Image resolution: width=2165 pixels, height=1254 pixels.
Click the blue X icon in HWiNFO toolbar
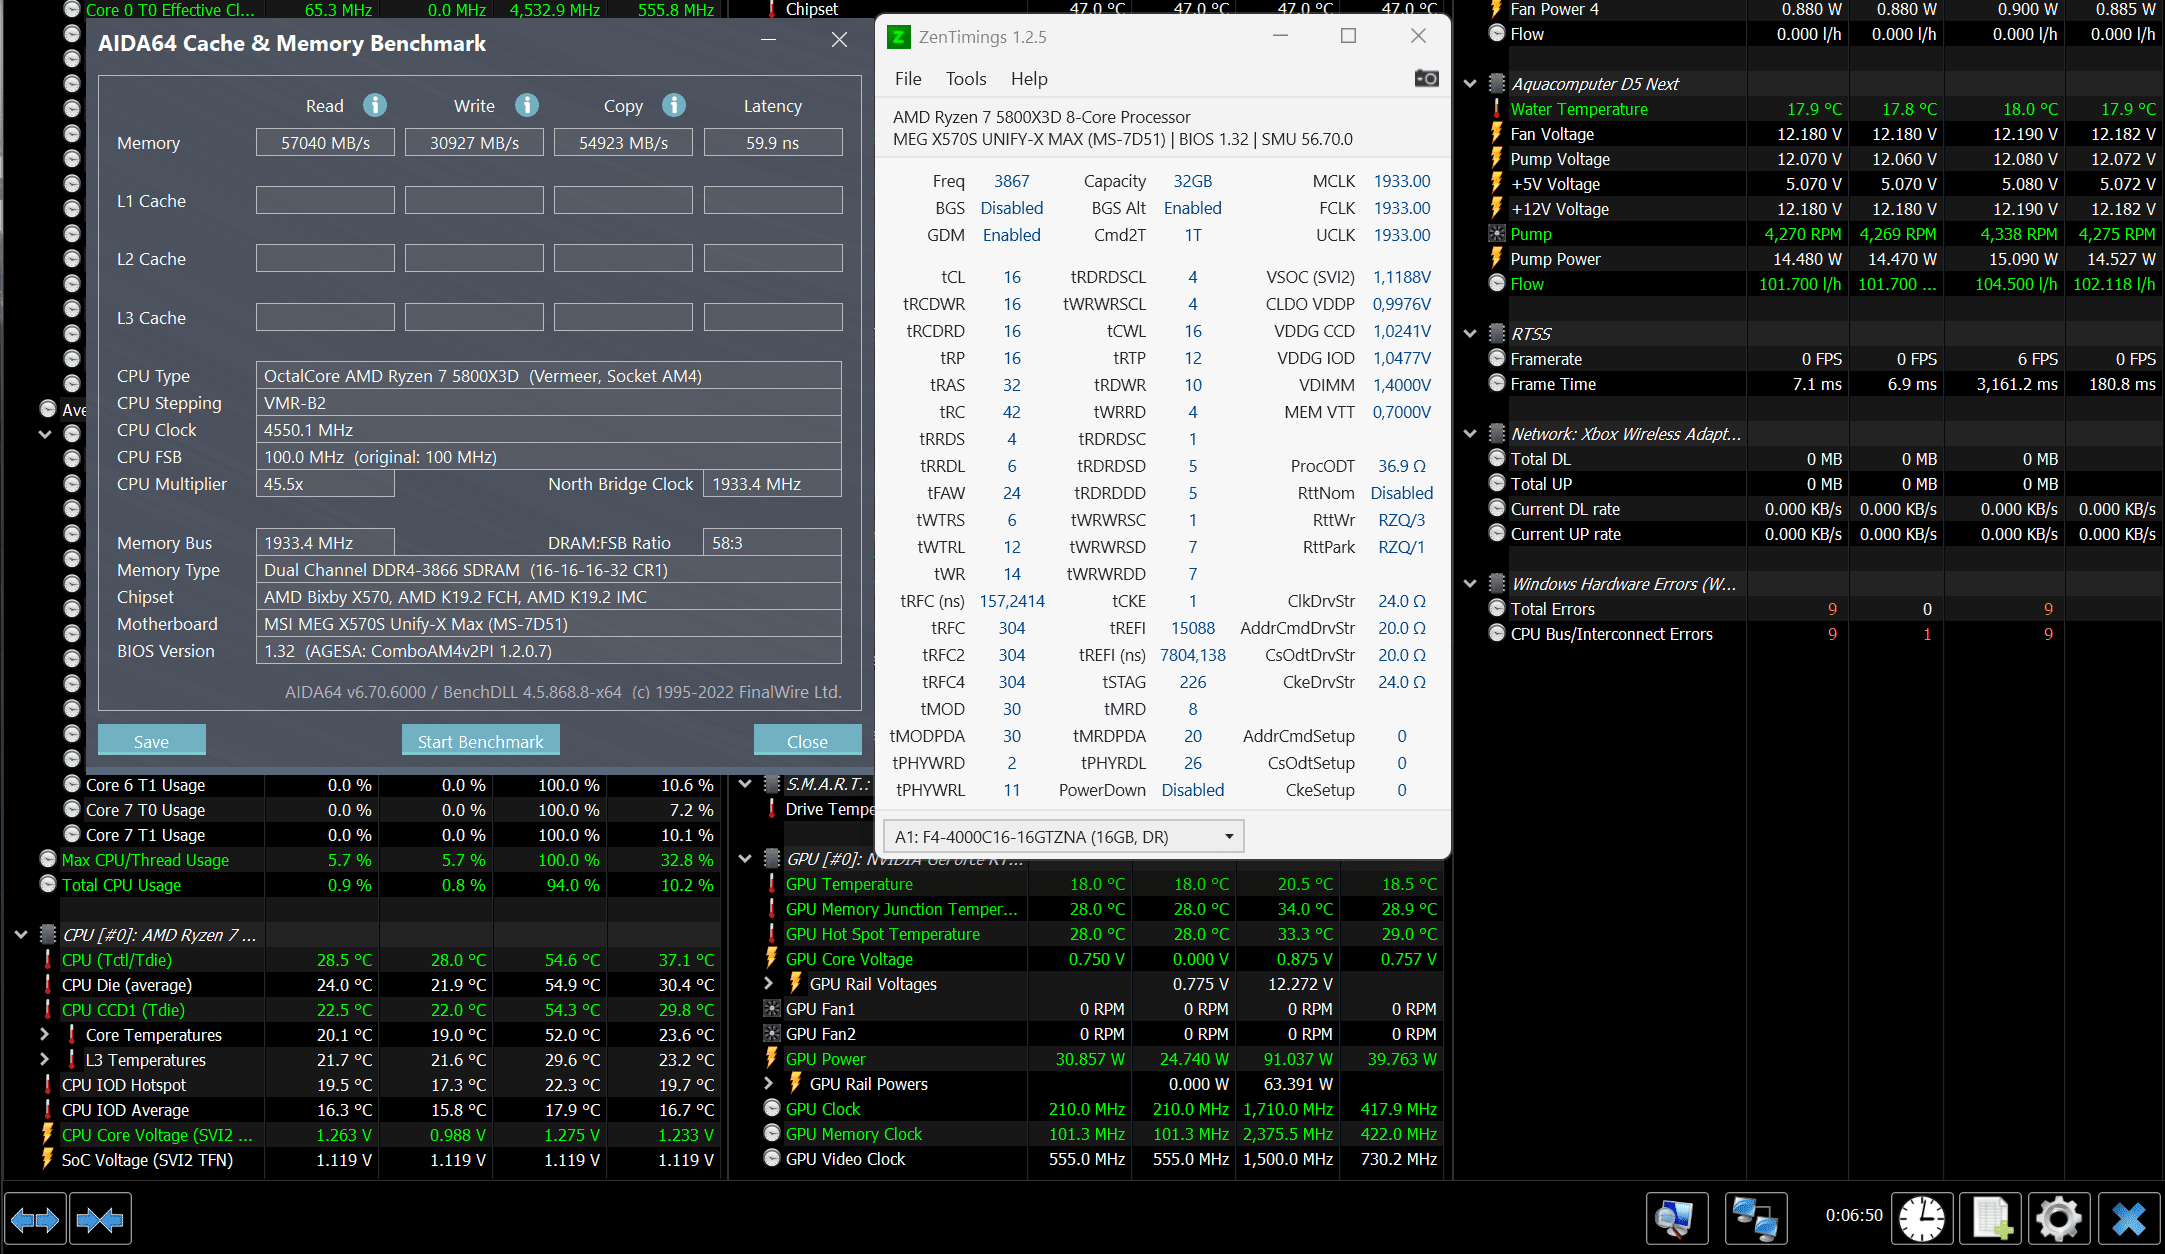point(2129,1219)
